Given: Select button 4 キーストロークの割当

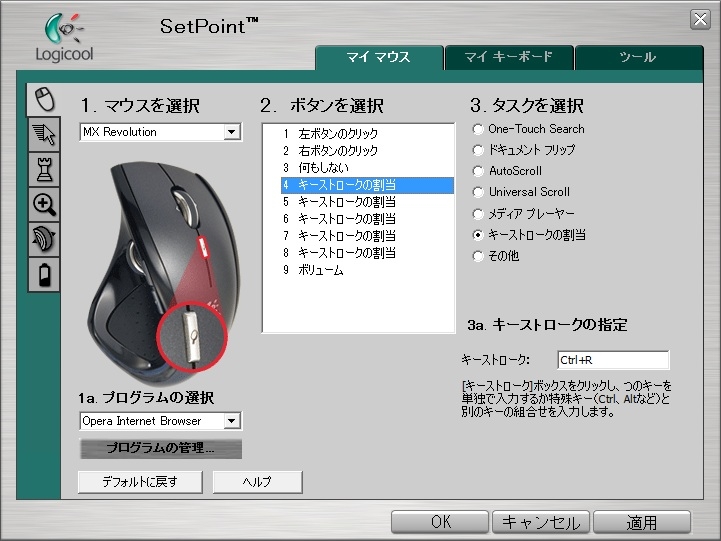Looking at the screenshot, I should 367,185.
